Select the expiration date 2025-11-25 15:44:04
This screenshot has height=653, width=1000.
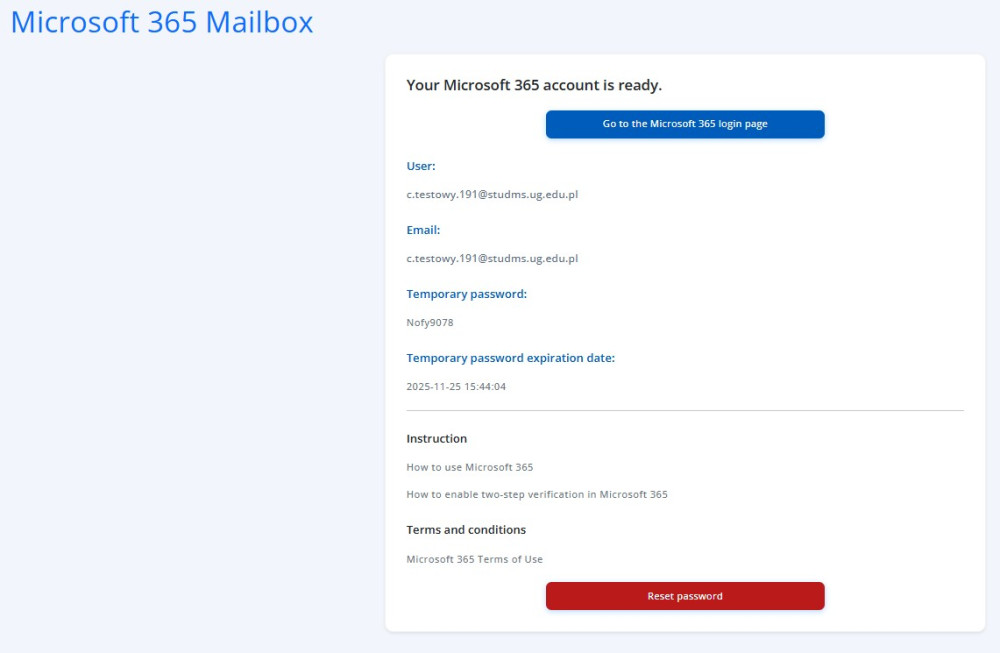456,386
